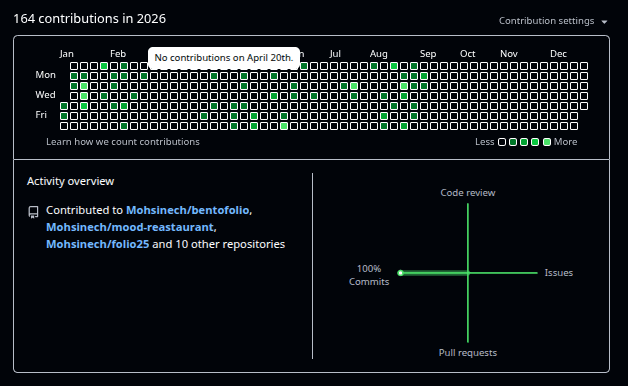Open the Mohsinech/folio25 repository link
The image size is (628, 386).
[97, 244]
